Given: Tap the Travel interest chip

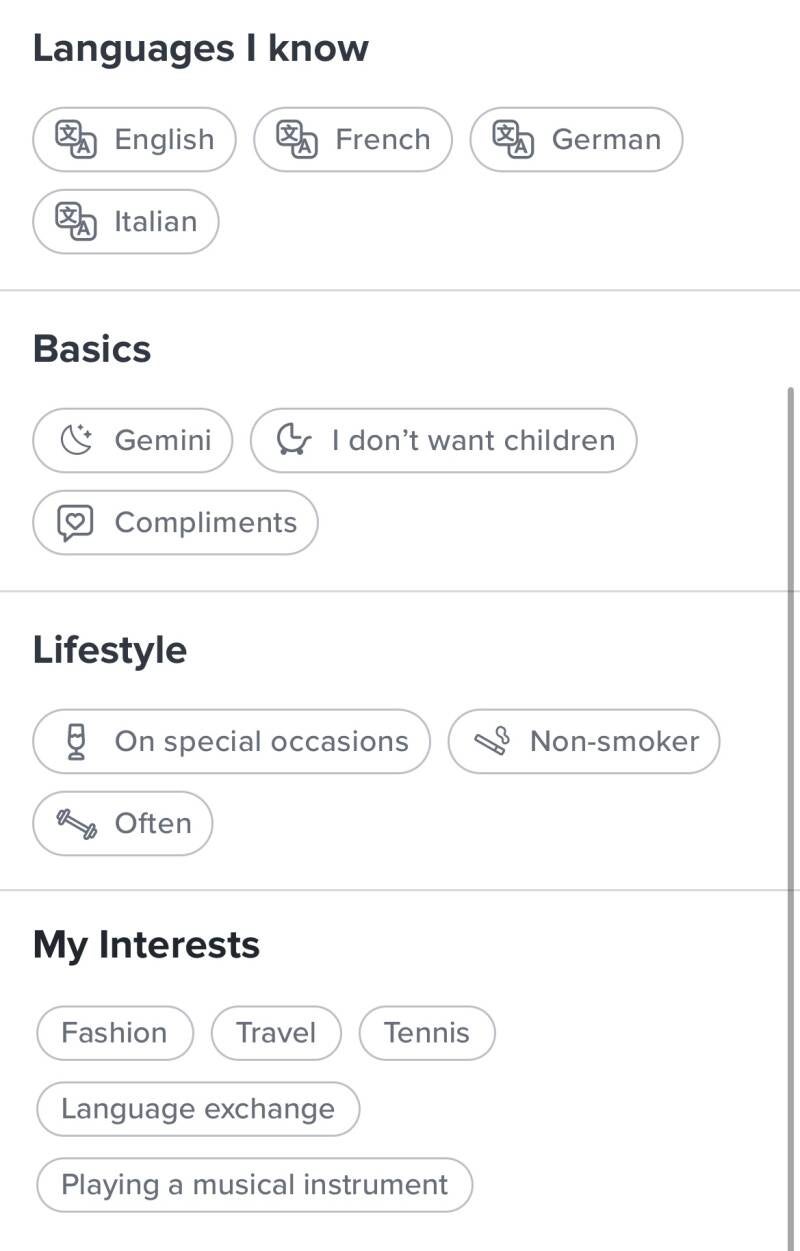Looking at the screenshot, I should 276,1033.
